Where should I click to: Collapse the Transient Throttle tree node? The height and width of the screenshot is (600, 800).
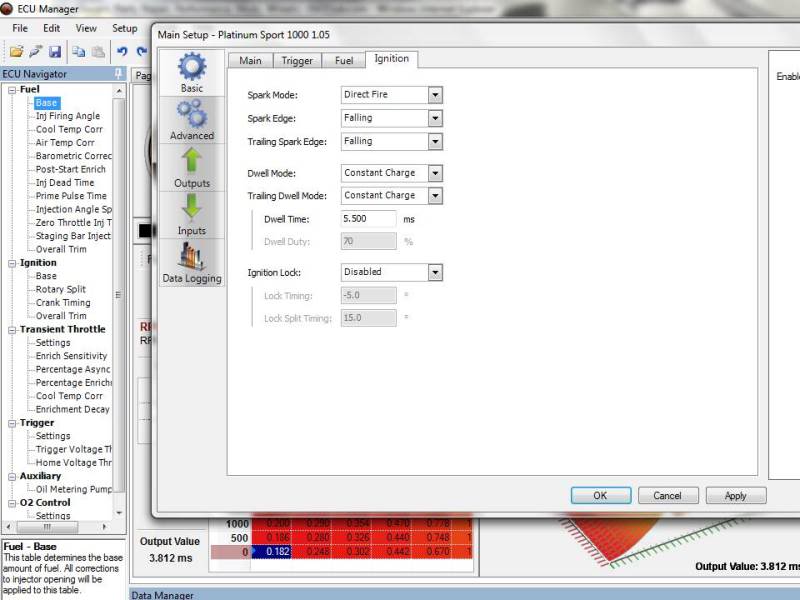tap(12, 330)
